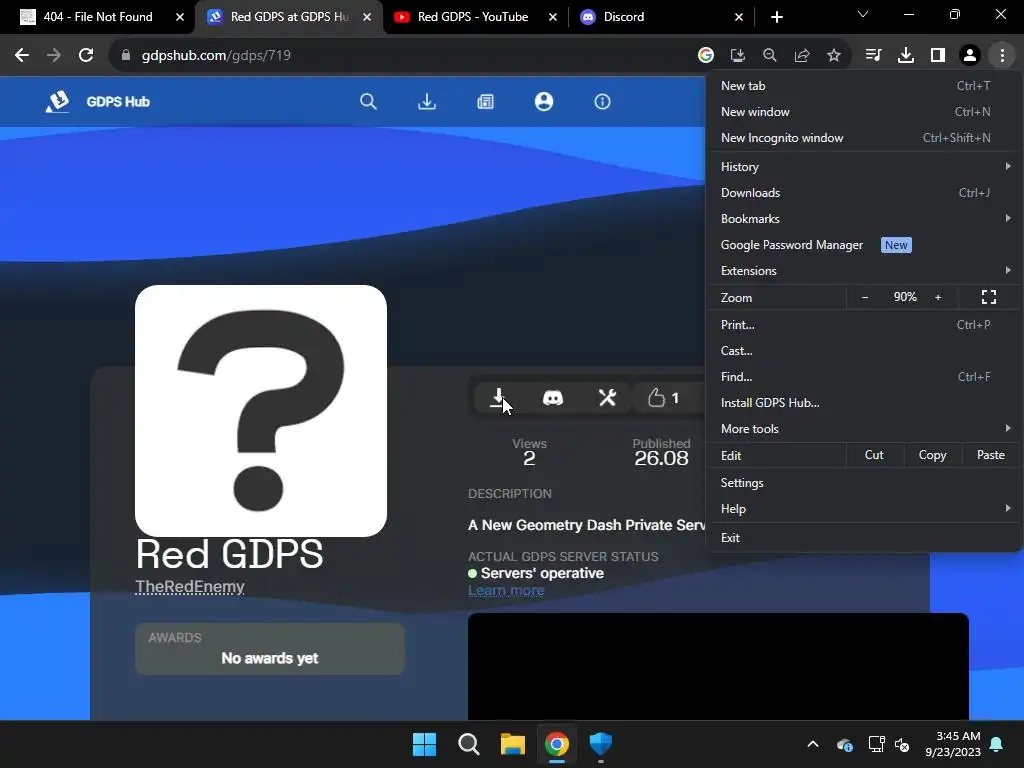Click the address bar URL gdpshub.com/gdps/719
Screen dimensions: 1024x768
pyautogui.click(x=216, y=56)
